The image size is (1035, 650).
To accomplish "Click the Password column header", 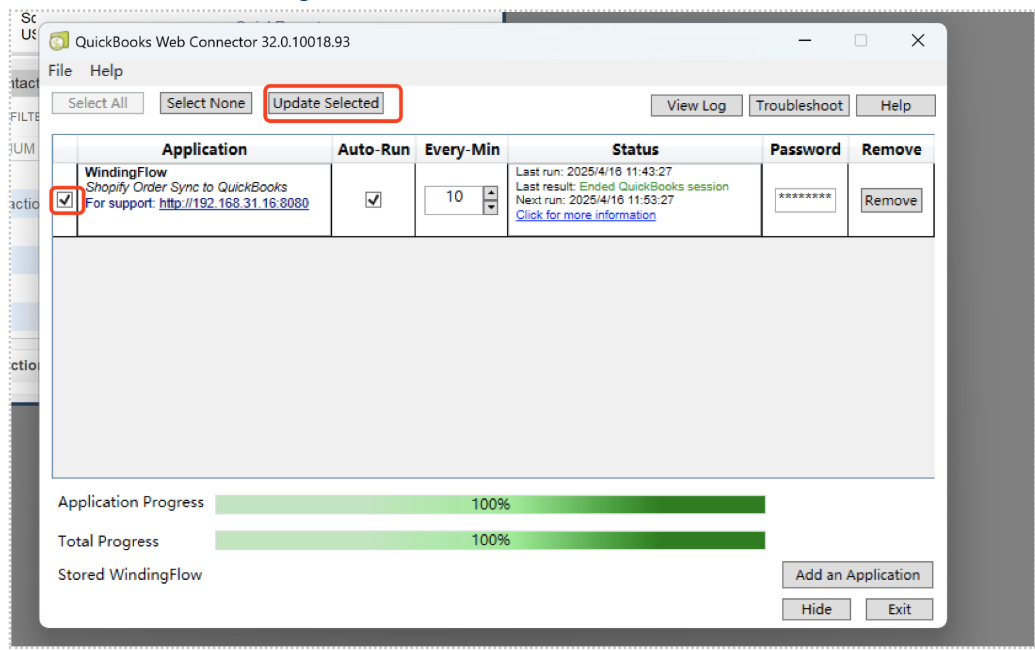I will [805, 150].
